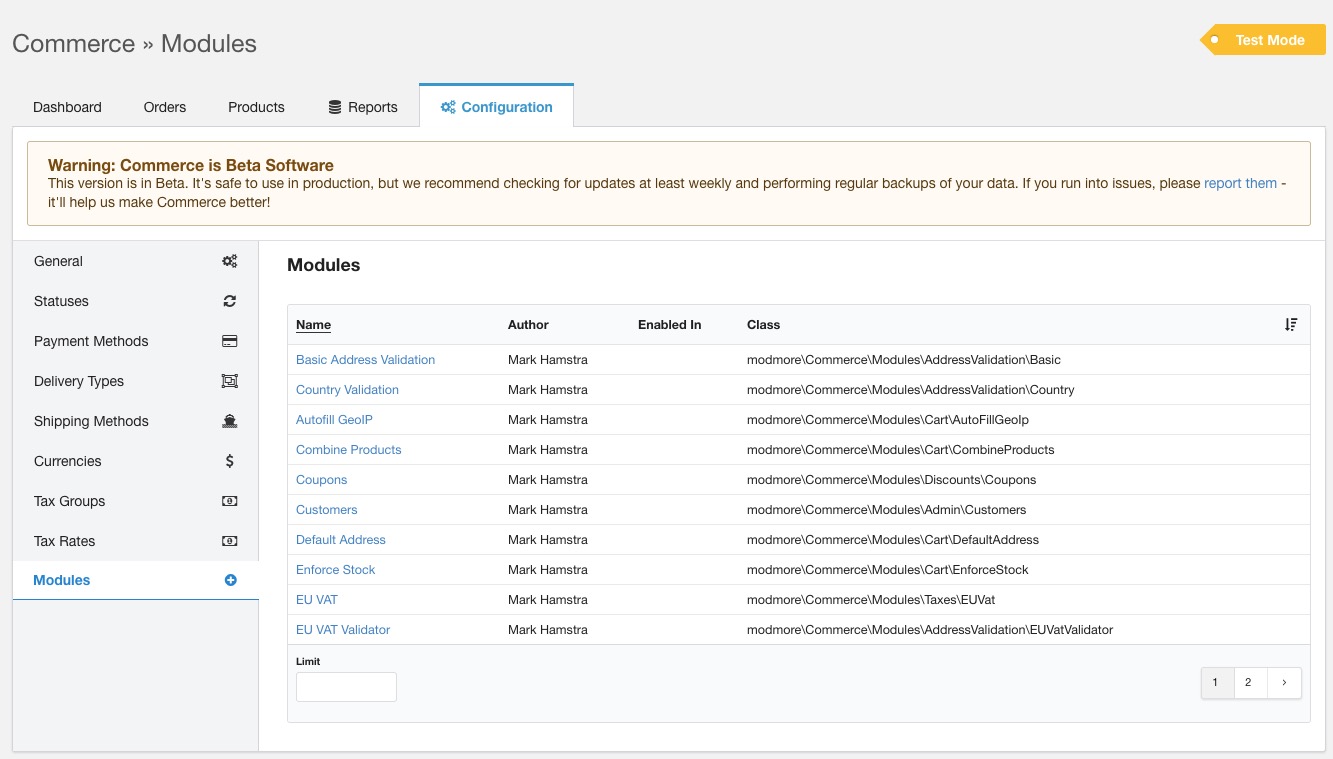Click the money icon beside Tax Rates
Image resolution: width=1333 pixels, height=759 pixels.
pyautogui.click(x=230, y=541)
